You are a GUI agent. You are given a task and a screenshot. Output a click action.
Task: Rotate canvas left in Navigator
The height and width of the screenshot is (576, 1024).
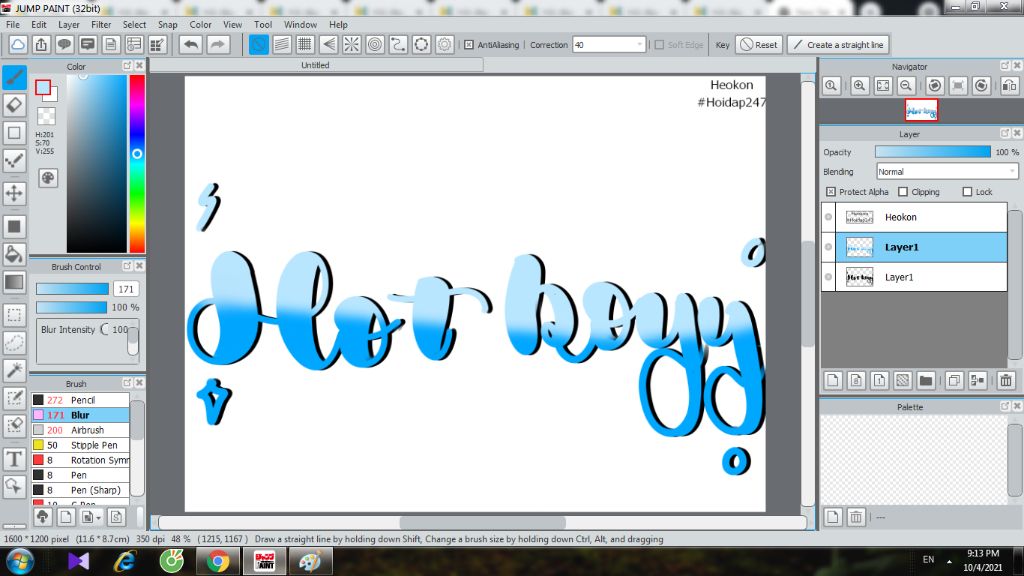coord(935,86)
